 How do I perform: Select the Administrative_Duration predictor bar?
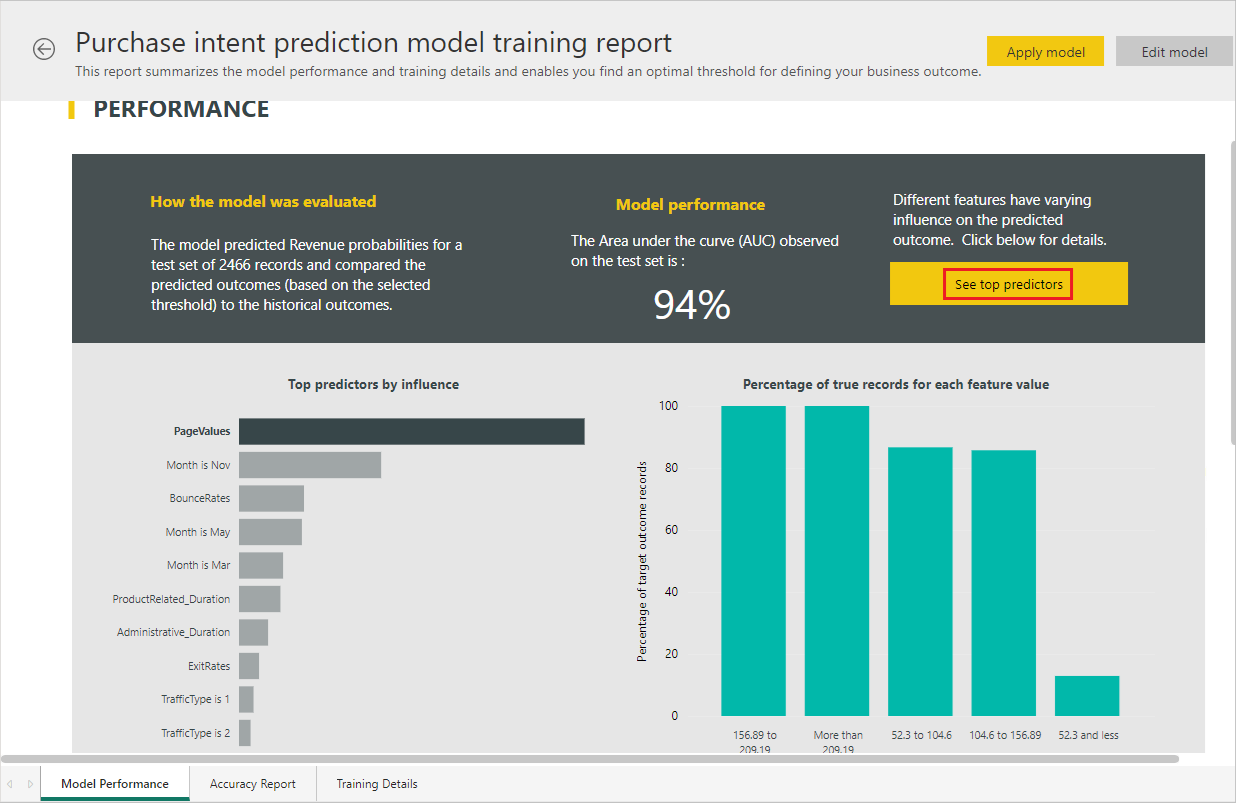pos(253,632)
